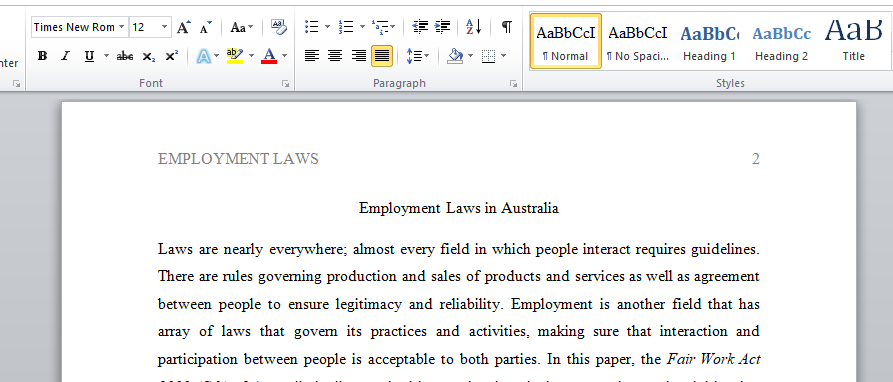Open the Paragraph dialog launcher
This screenshot has width=893, height=382.
click(513, 84)
